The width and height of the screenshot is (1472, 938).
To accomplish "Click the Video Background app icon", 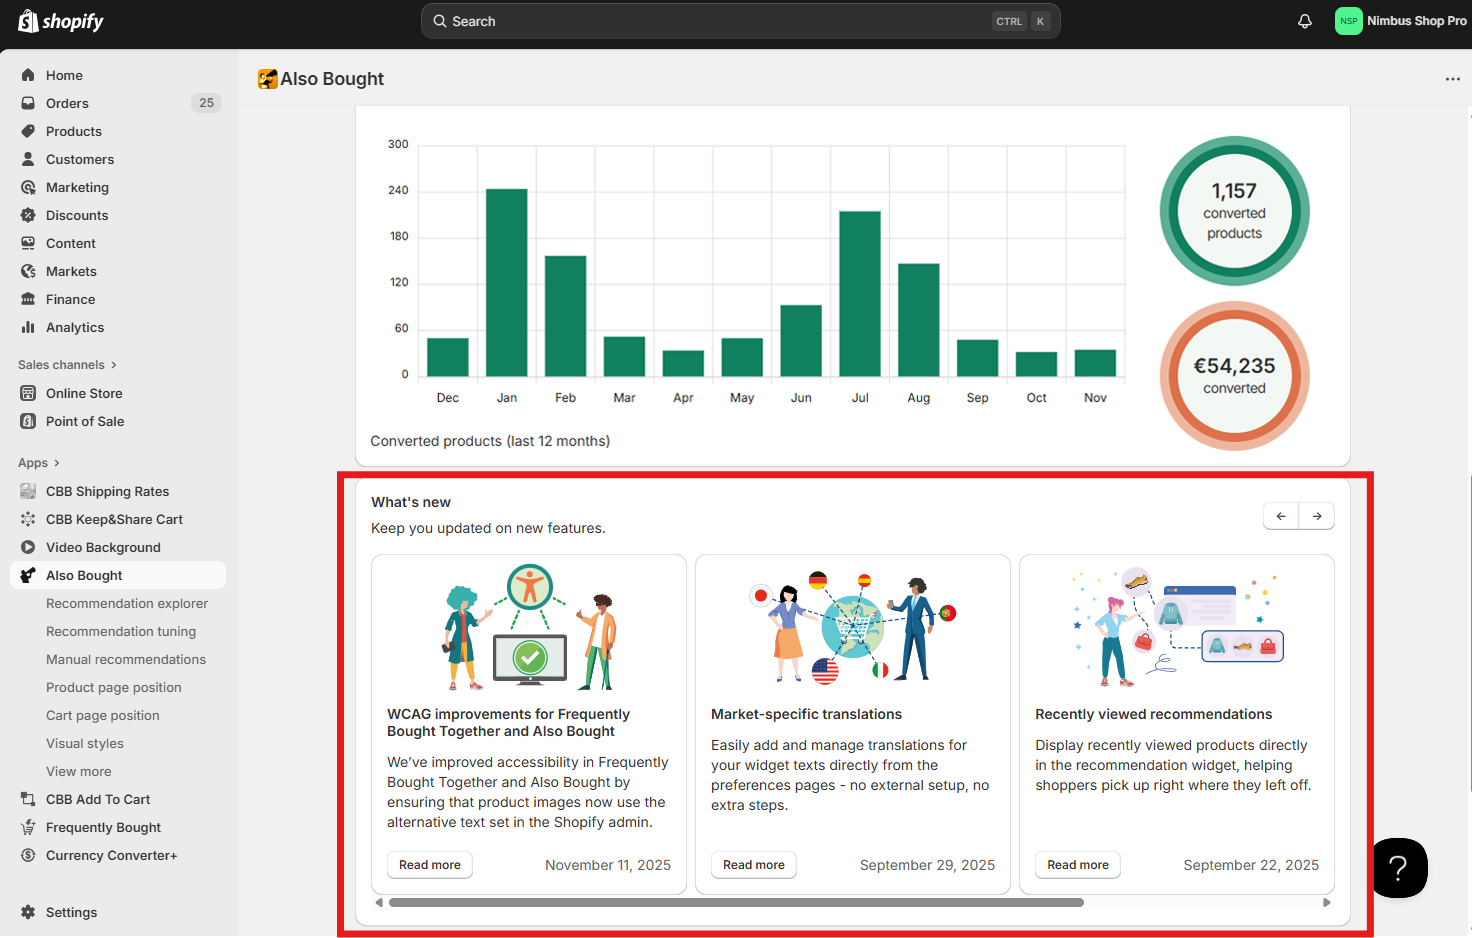I will [28, 547].
